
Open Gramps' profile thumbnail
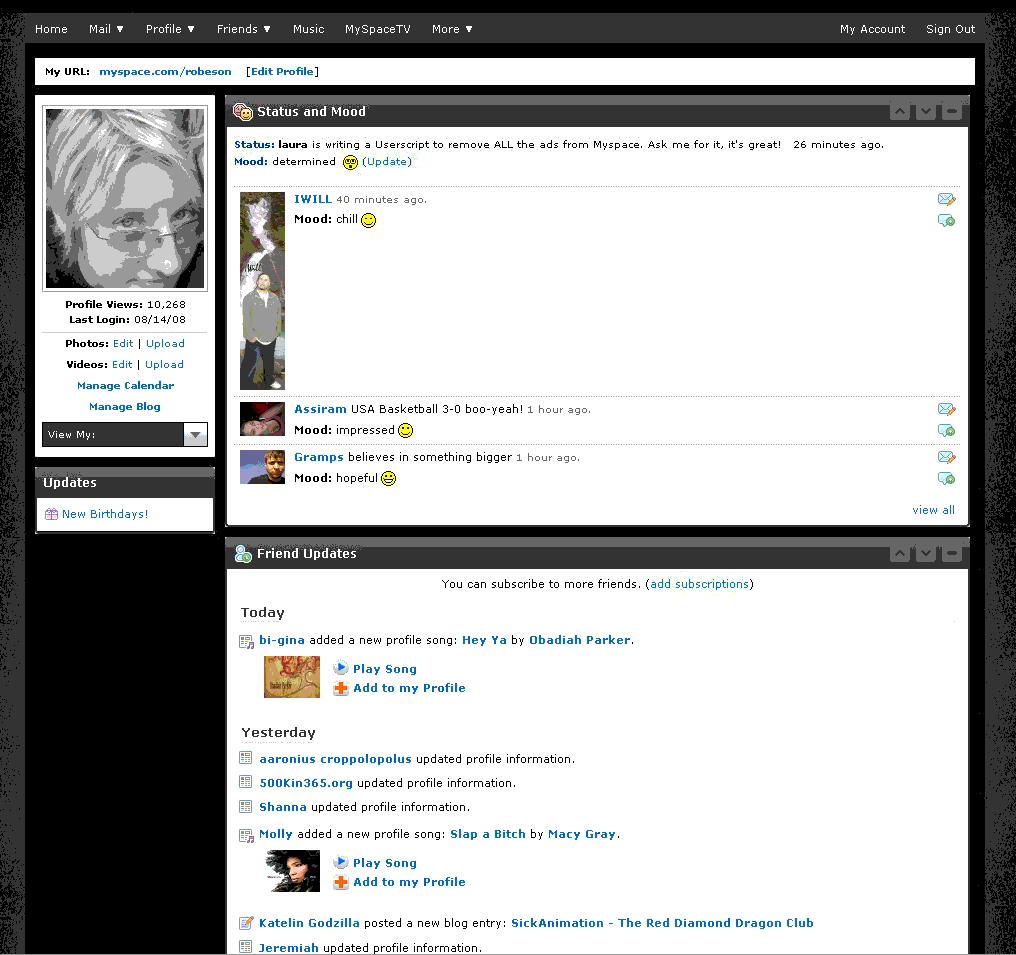[x=262, y=467]
